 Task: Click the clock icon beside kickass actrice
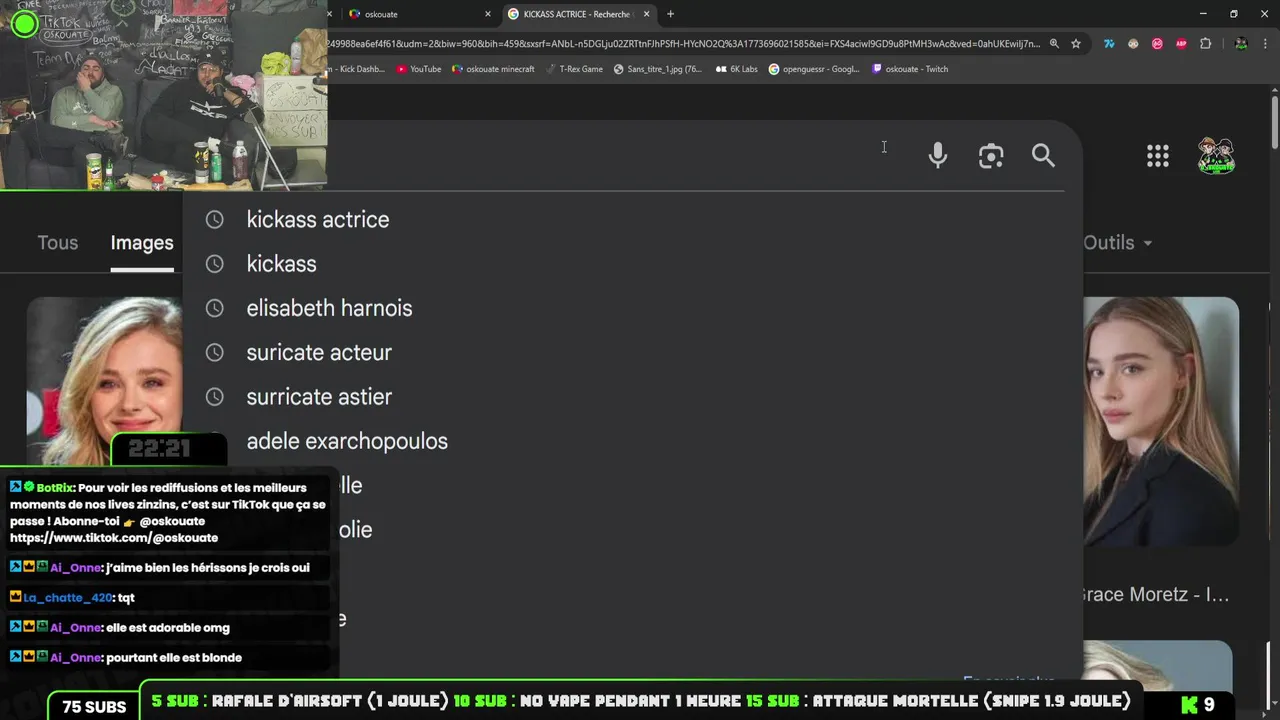click(214, 220)
